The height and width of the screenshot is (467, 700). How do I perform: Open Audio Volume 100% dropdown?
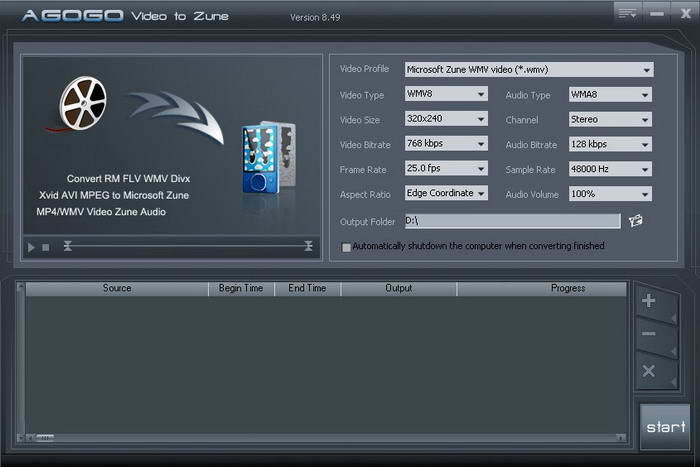[610, 194]
